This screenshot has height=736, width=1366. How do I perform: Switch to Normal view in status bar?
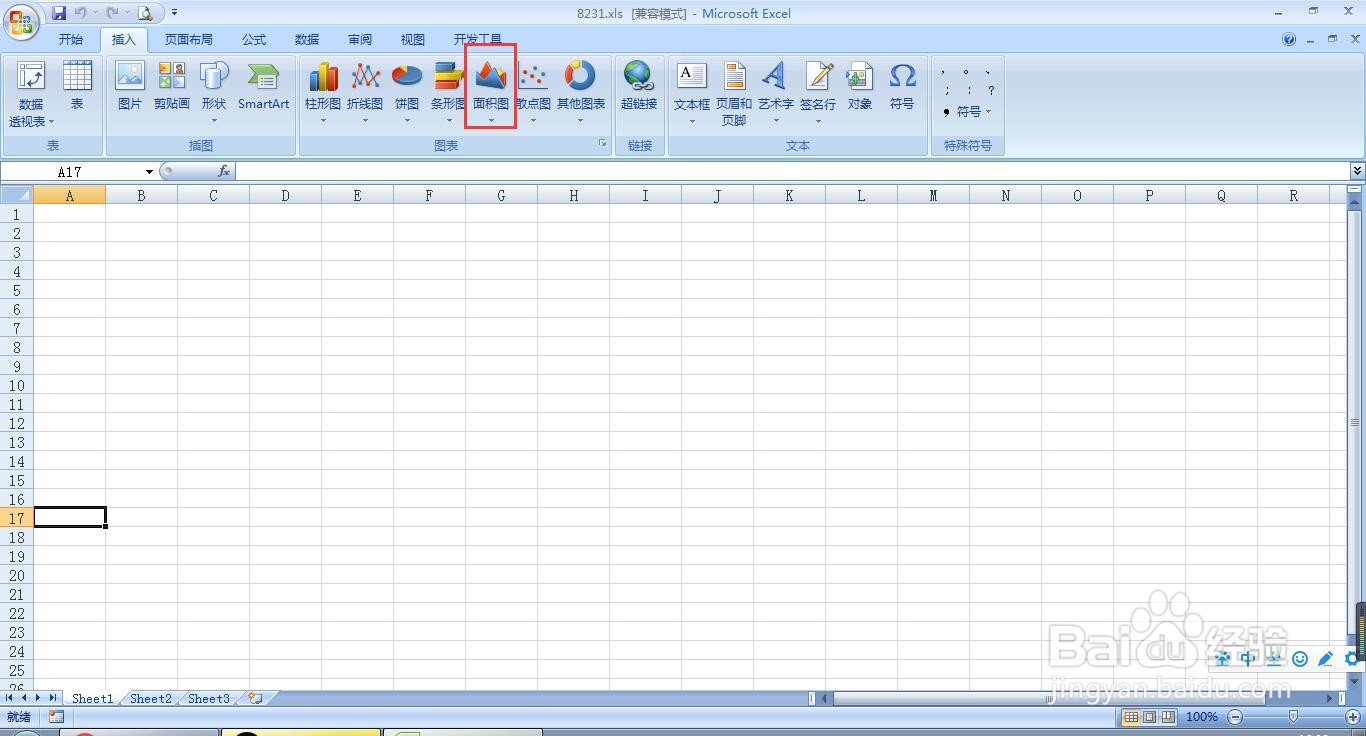pos(1131,717)
